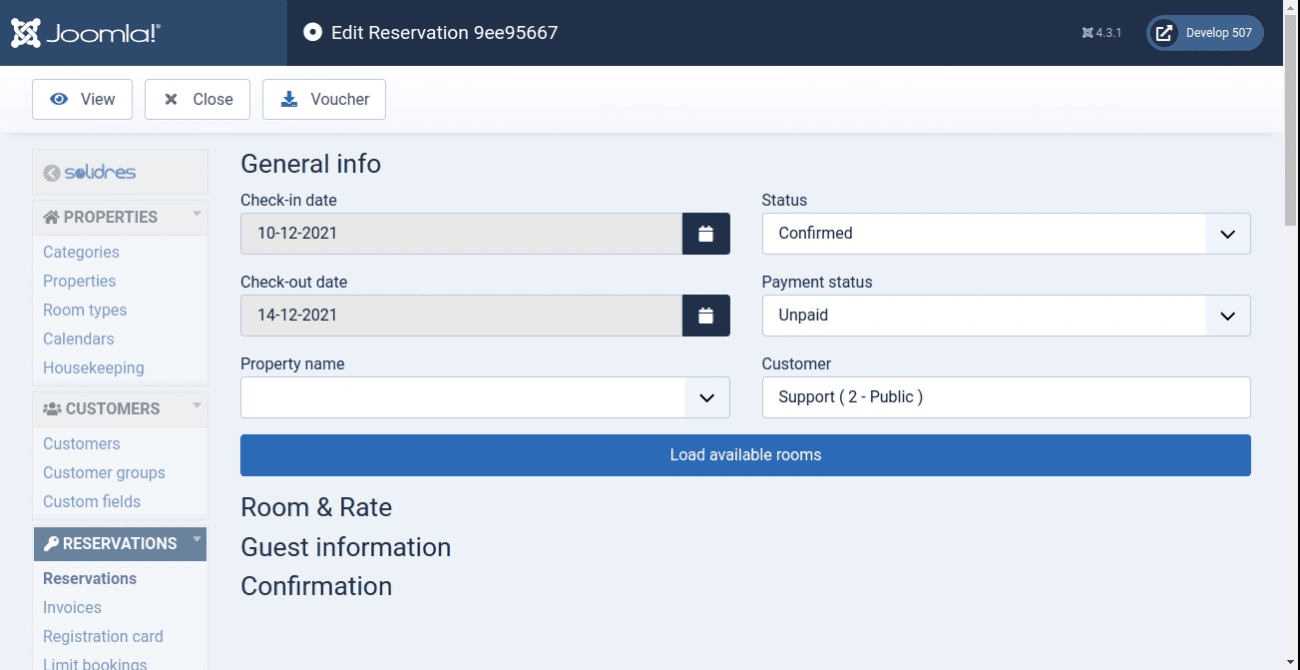Viewport: 1300px width, 670px height.
Task: Click the Solidres logo in sidebar
Action: pos(90,172)
